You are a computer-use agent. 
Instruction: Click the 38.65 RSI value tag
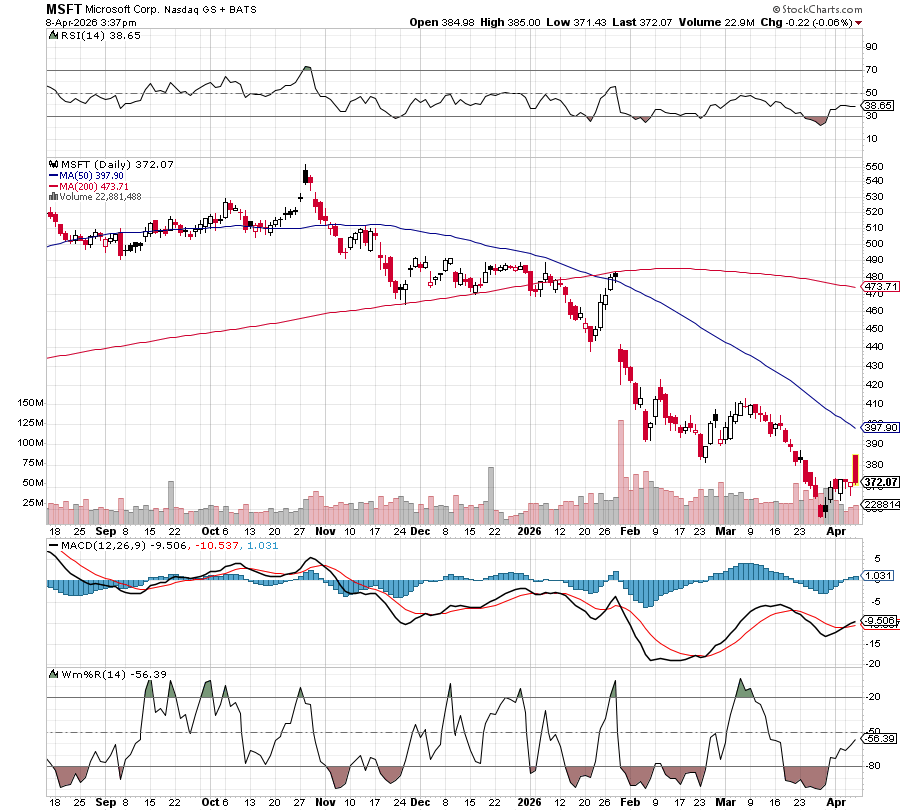coord(879,105)
